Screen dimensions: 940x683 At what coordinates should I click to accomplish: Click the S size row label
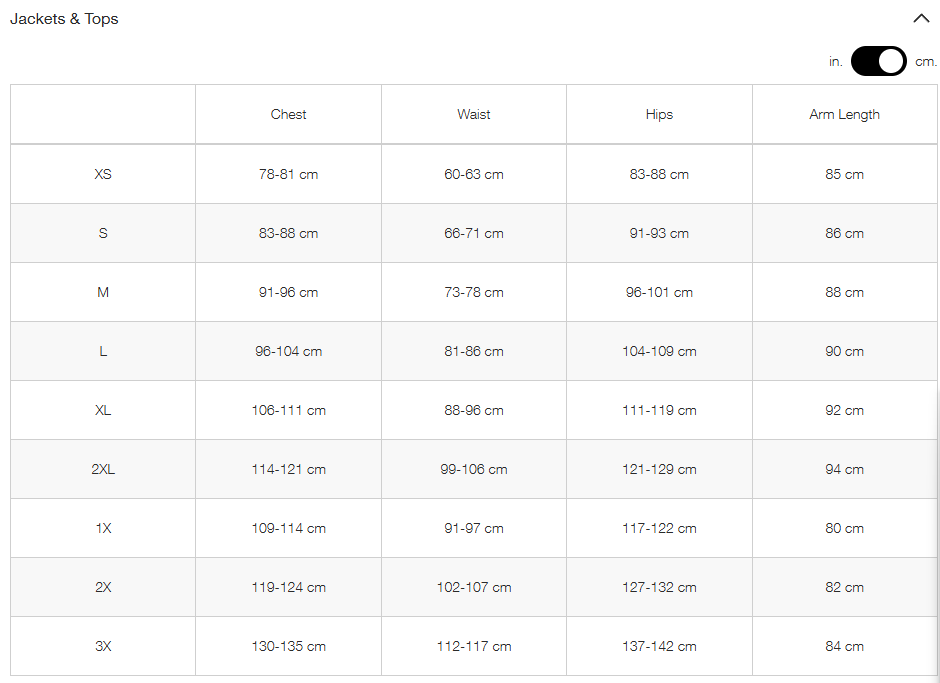[103, 233]
